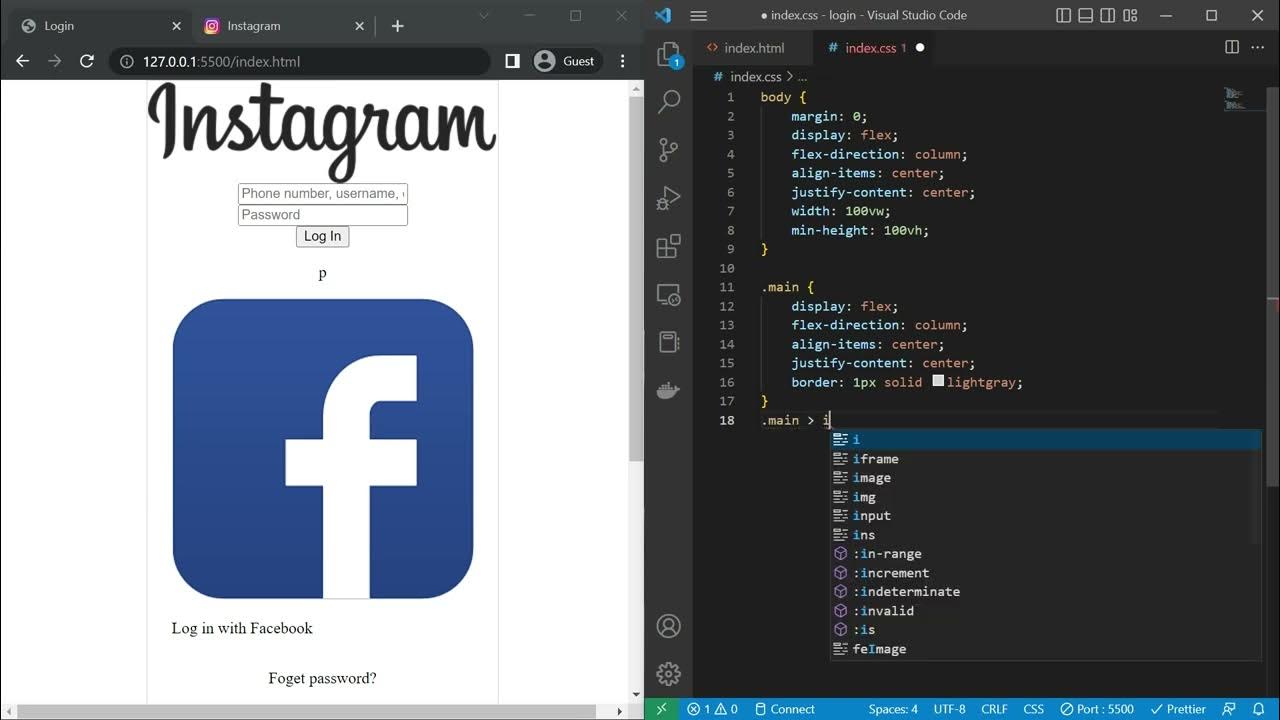
Task: Open Search in VS Code activity bar
Action: 669,101
